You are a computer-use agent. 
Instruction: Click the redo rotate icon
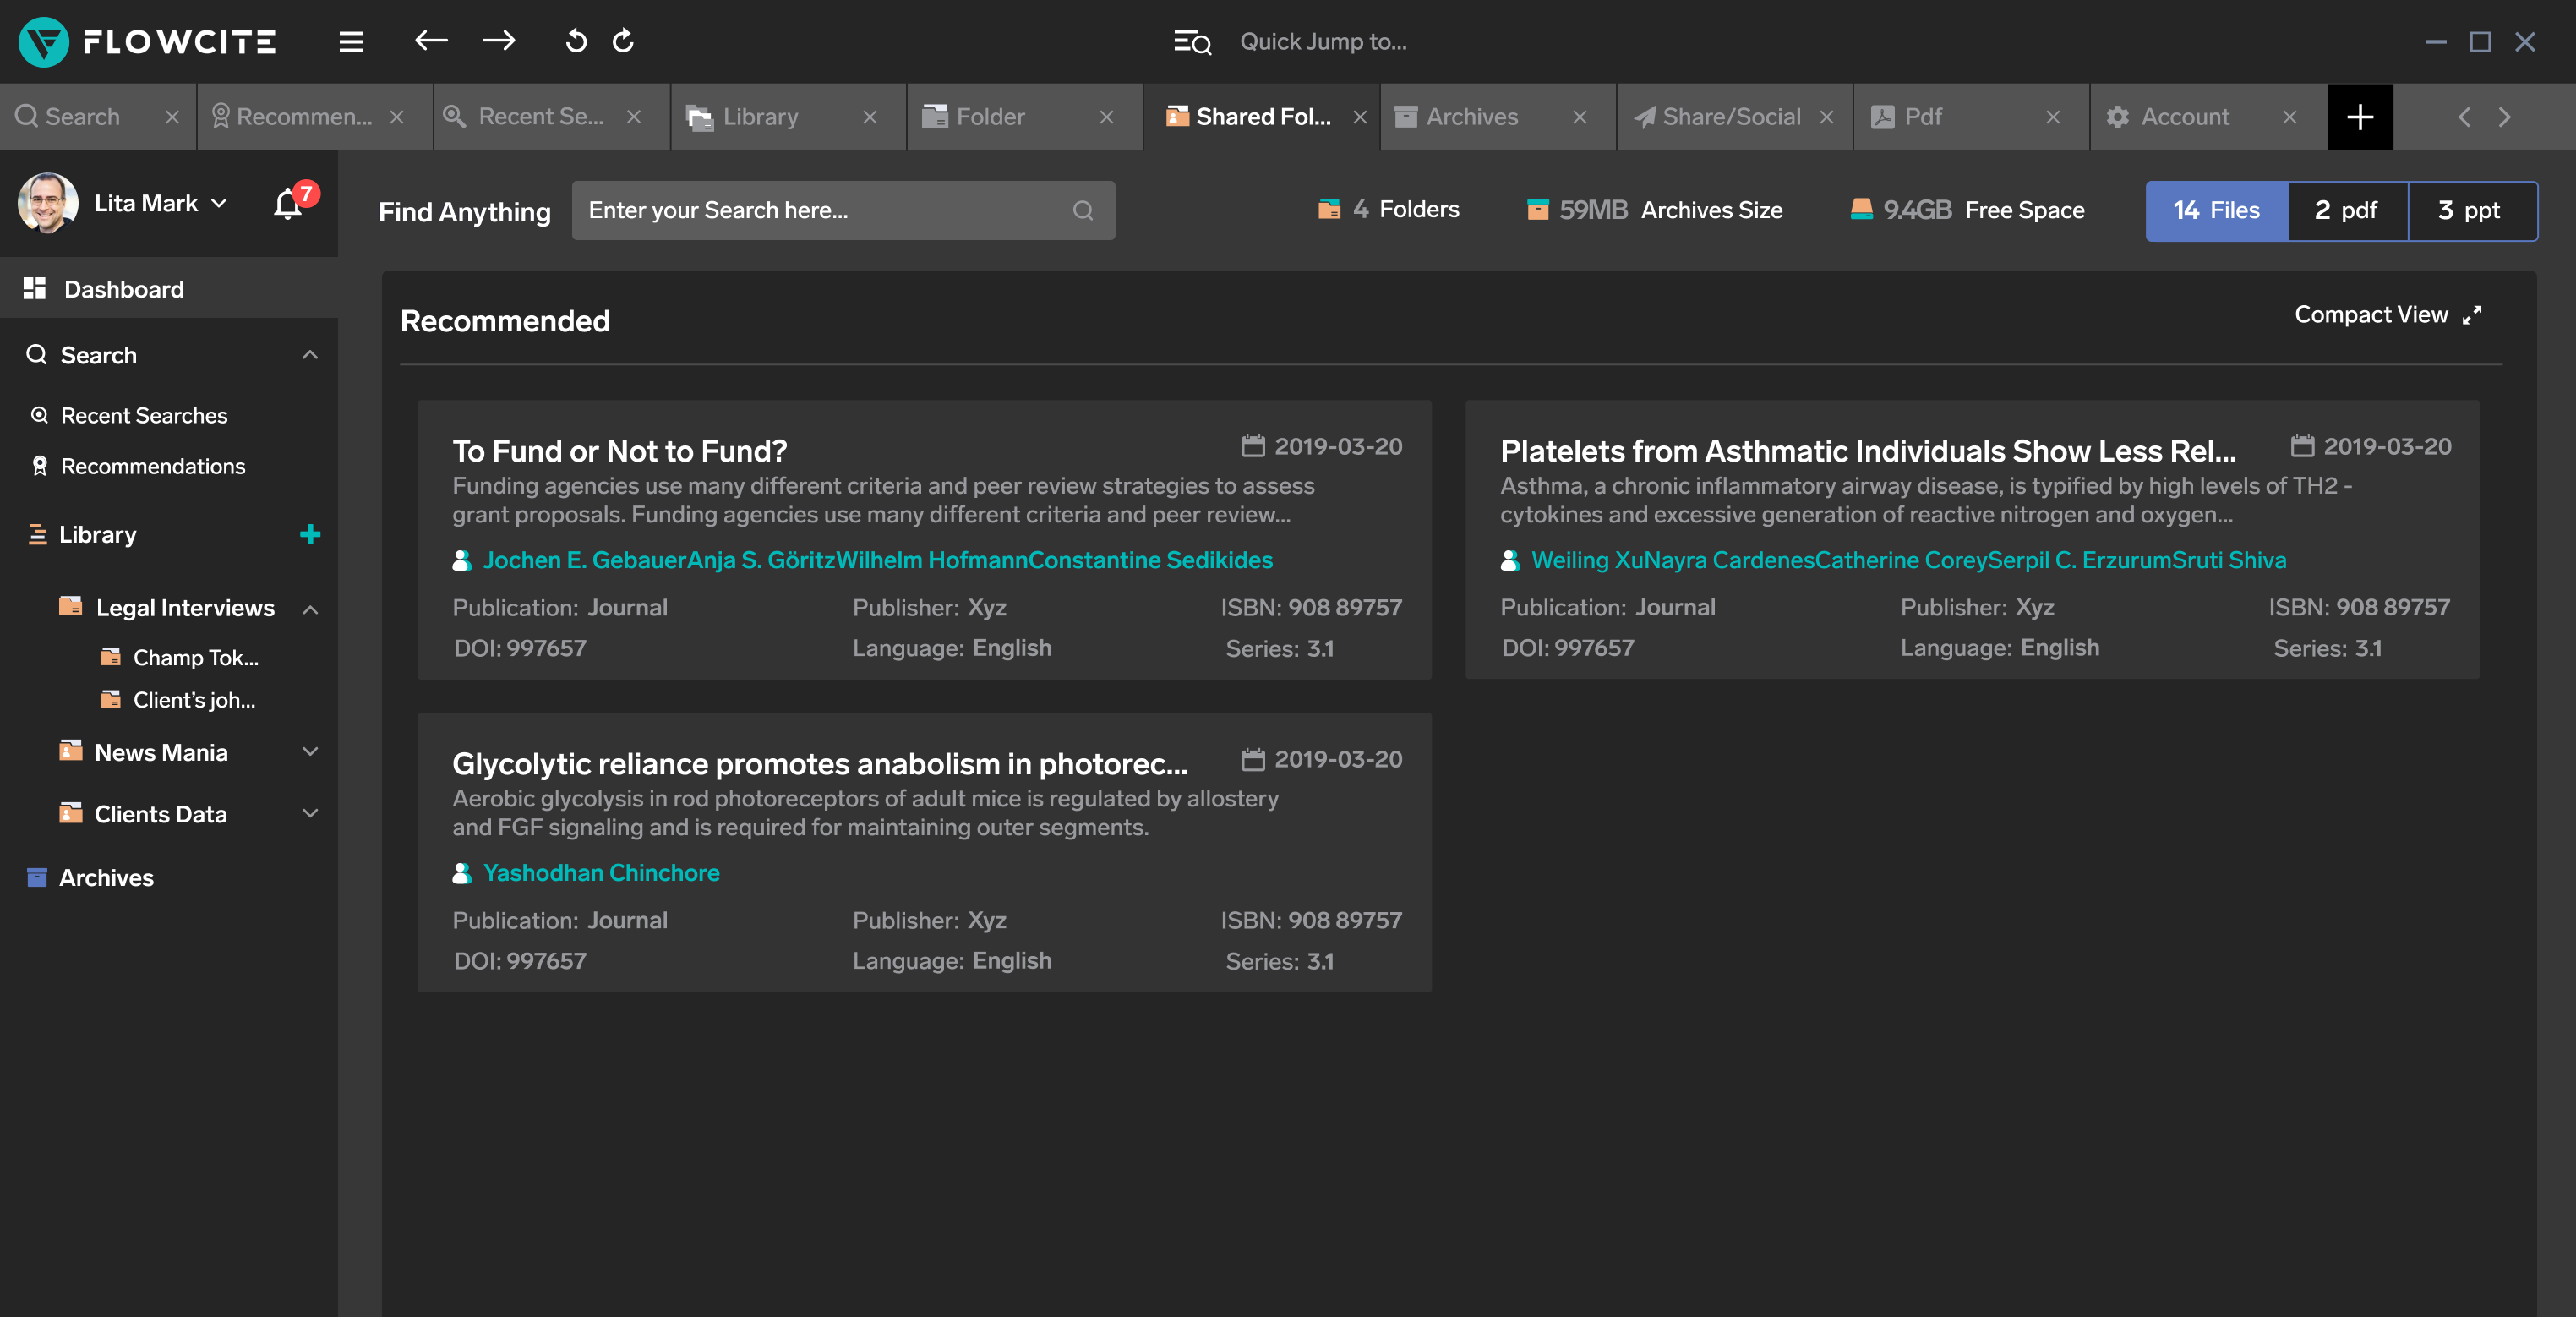coord(623,41)
